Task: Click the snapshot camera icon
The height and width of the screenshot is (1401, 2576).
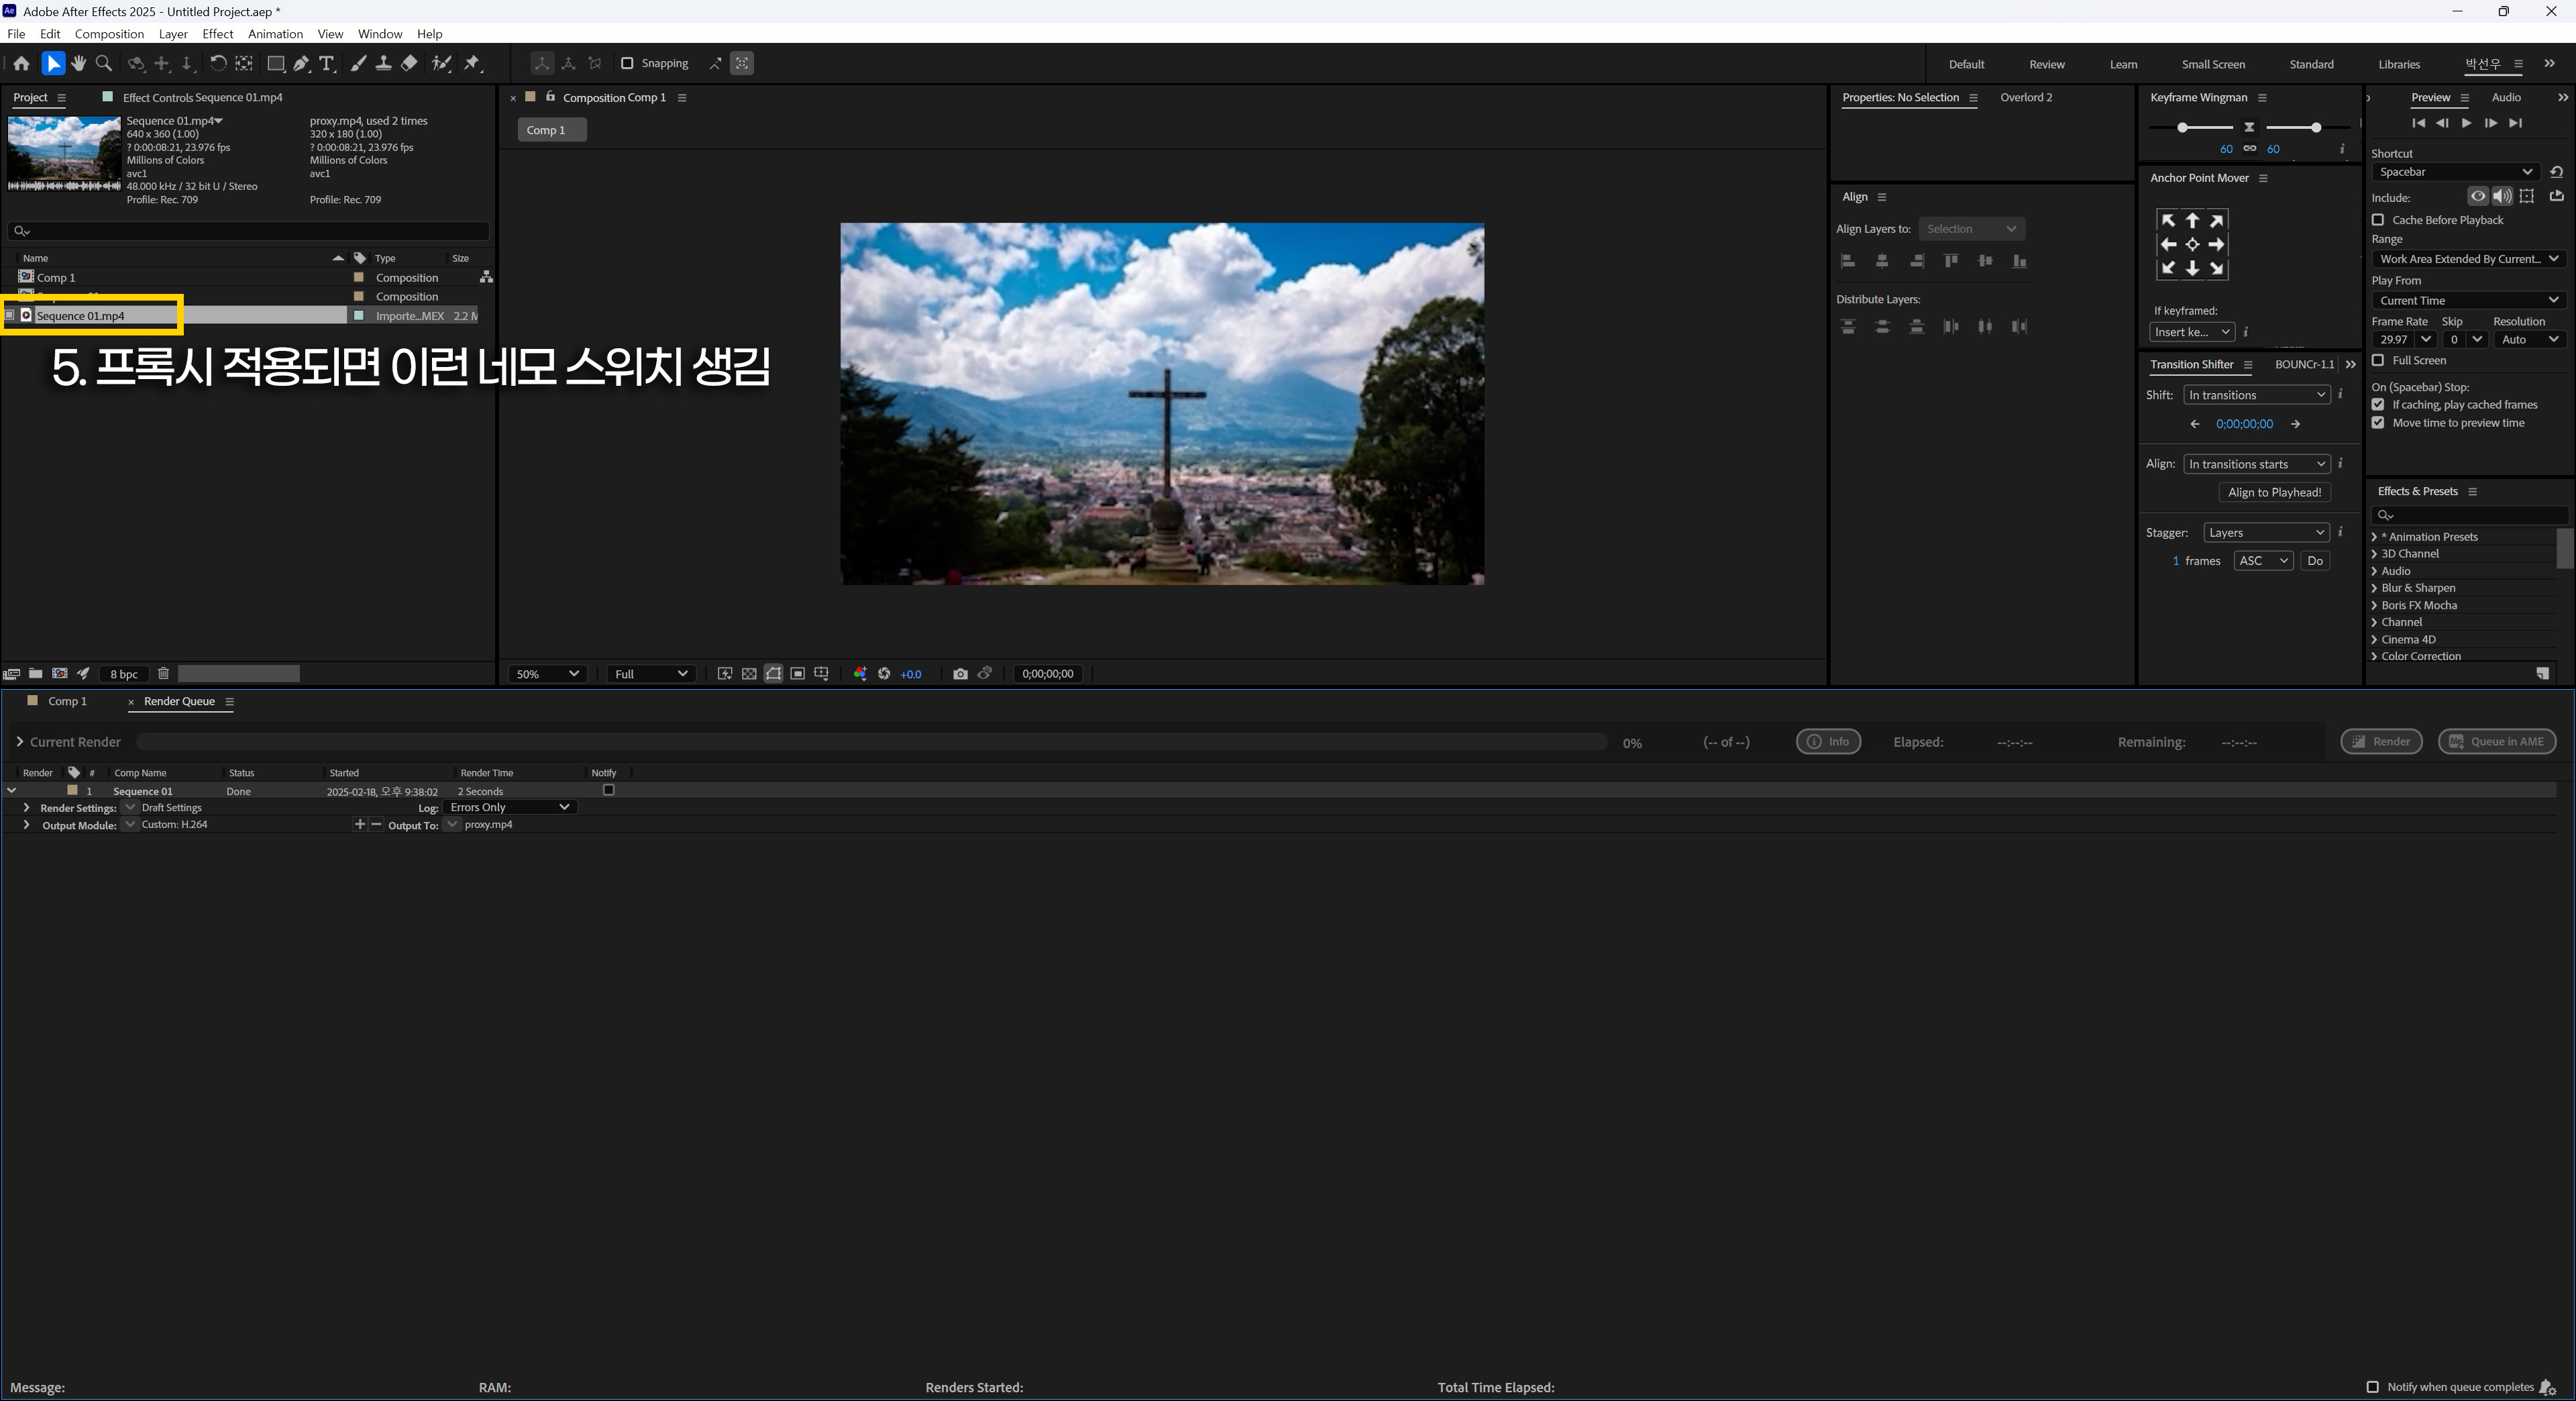Action: coord(960,674)
